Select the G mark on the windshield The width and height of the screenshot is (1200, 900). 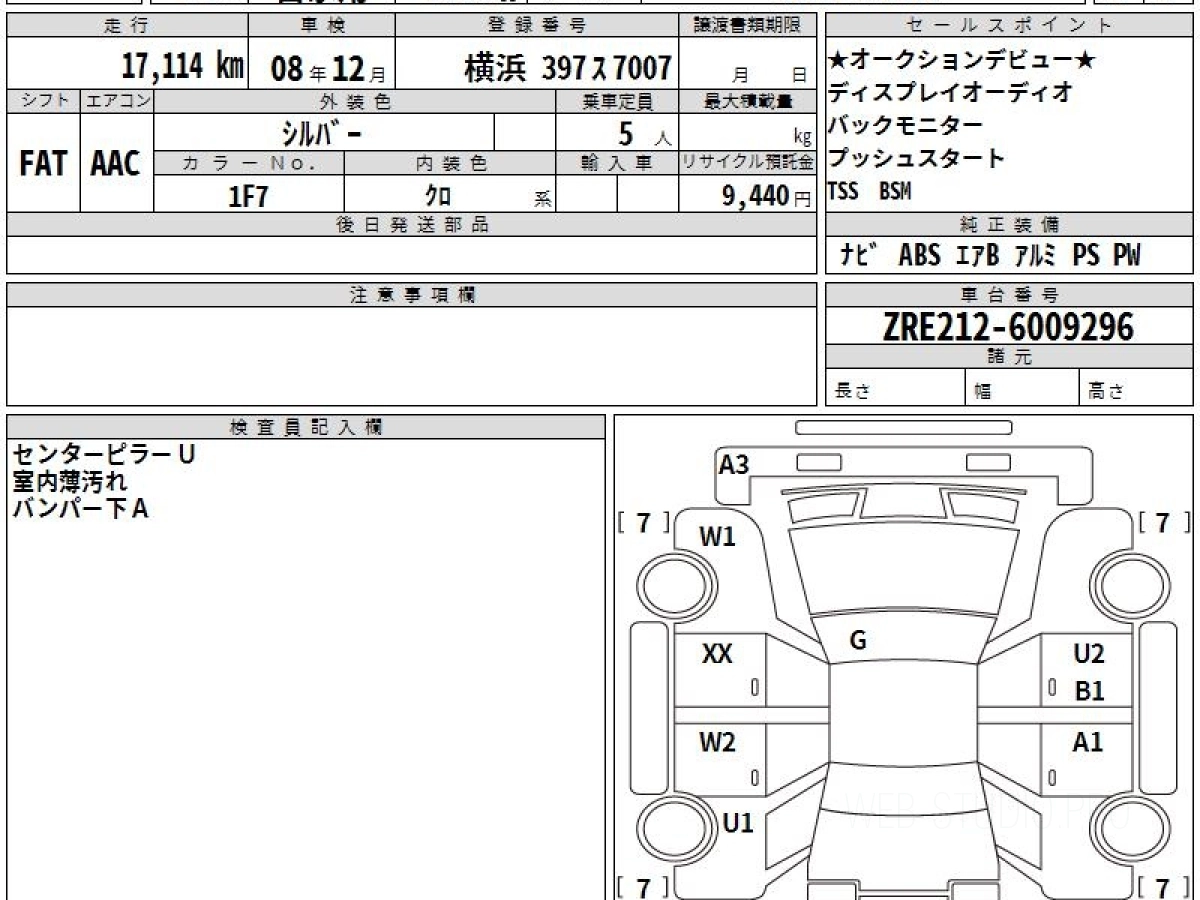(857, 641)
